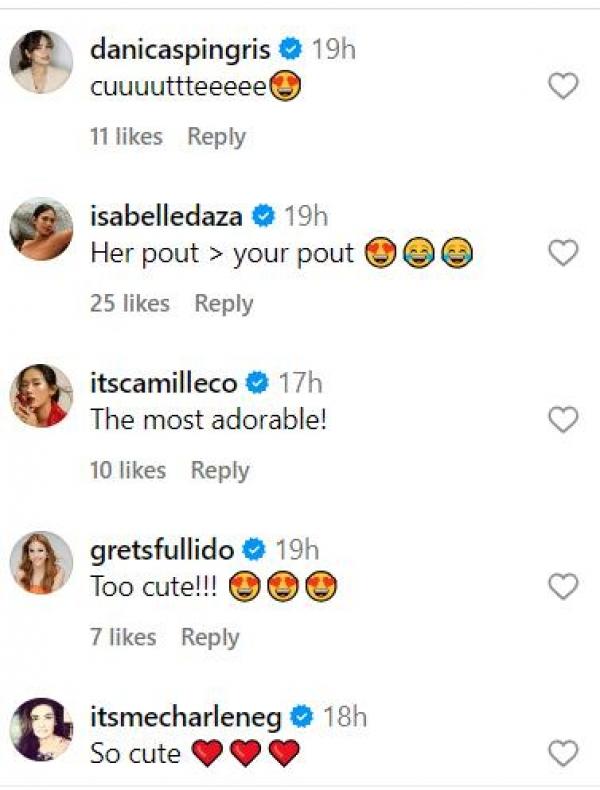Heart the gretsfullido comment
Image resolution: width=600 pixels, height=790 pixels.
(564, 587)
